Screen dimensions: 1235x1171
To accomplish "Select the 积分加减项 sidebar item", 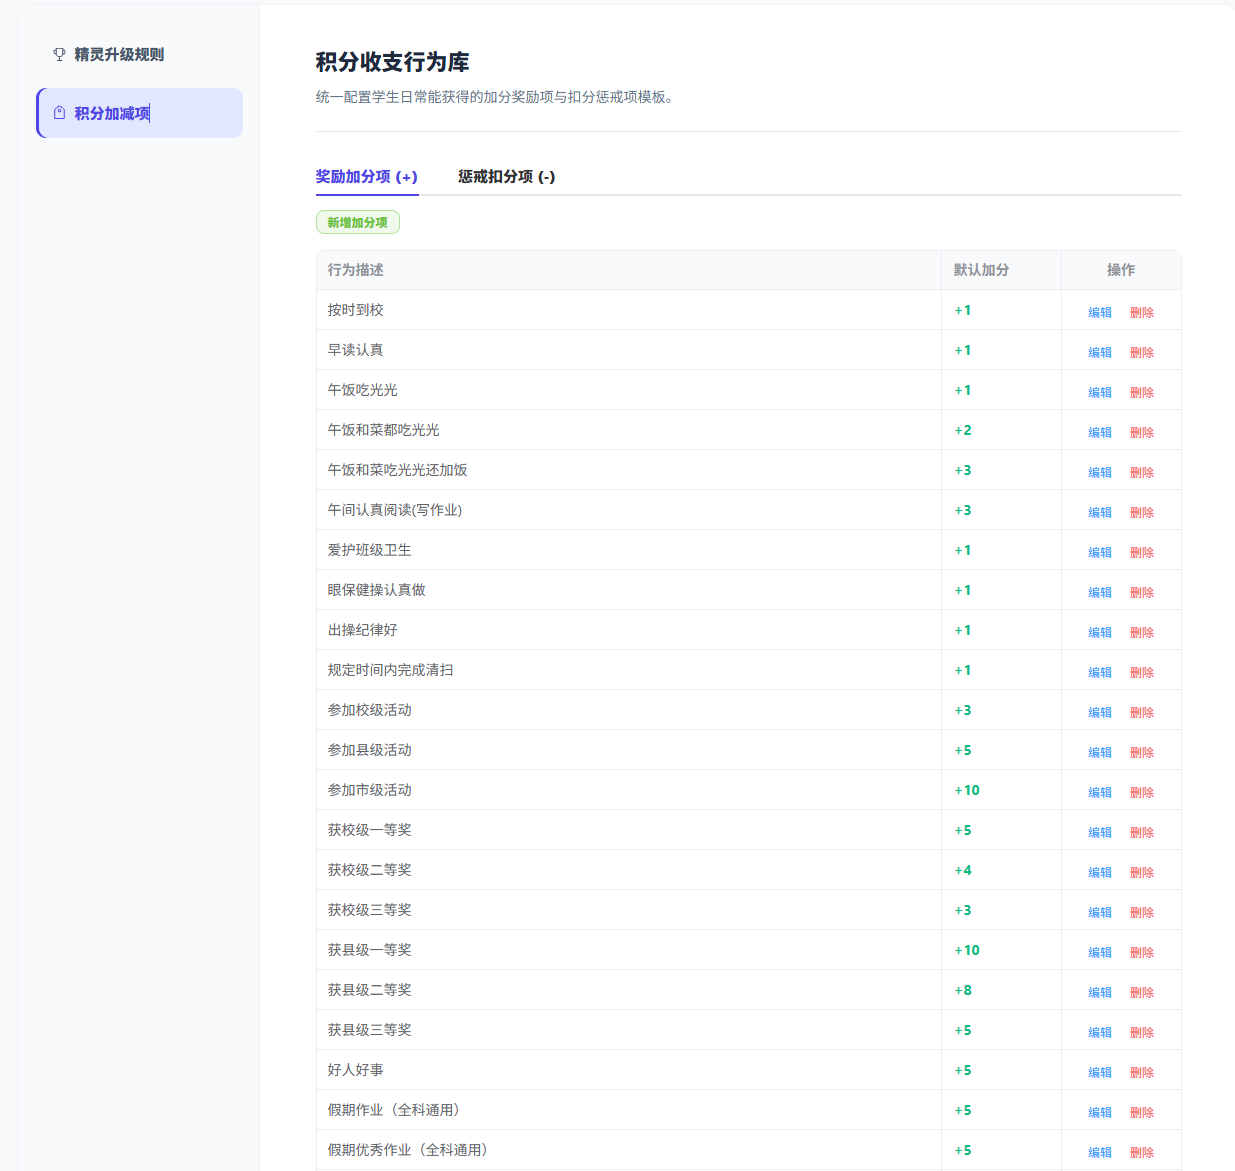I will pos(139,113).
